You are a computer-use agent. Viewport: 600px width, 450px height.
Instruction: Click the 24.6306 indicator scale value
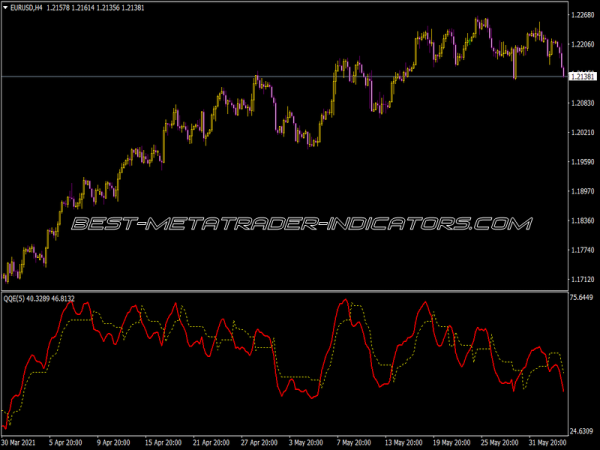point(583,430)
